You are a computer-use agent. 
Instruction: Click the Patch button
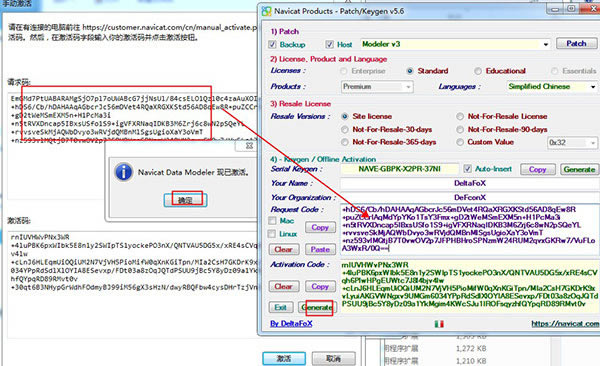tap(576, 44)
